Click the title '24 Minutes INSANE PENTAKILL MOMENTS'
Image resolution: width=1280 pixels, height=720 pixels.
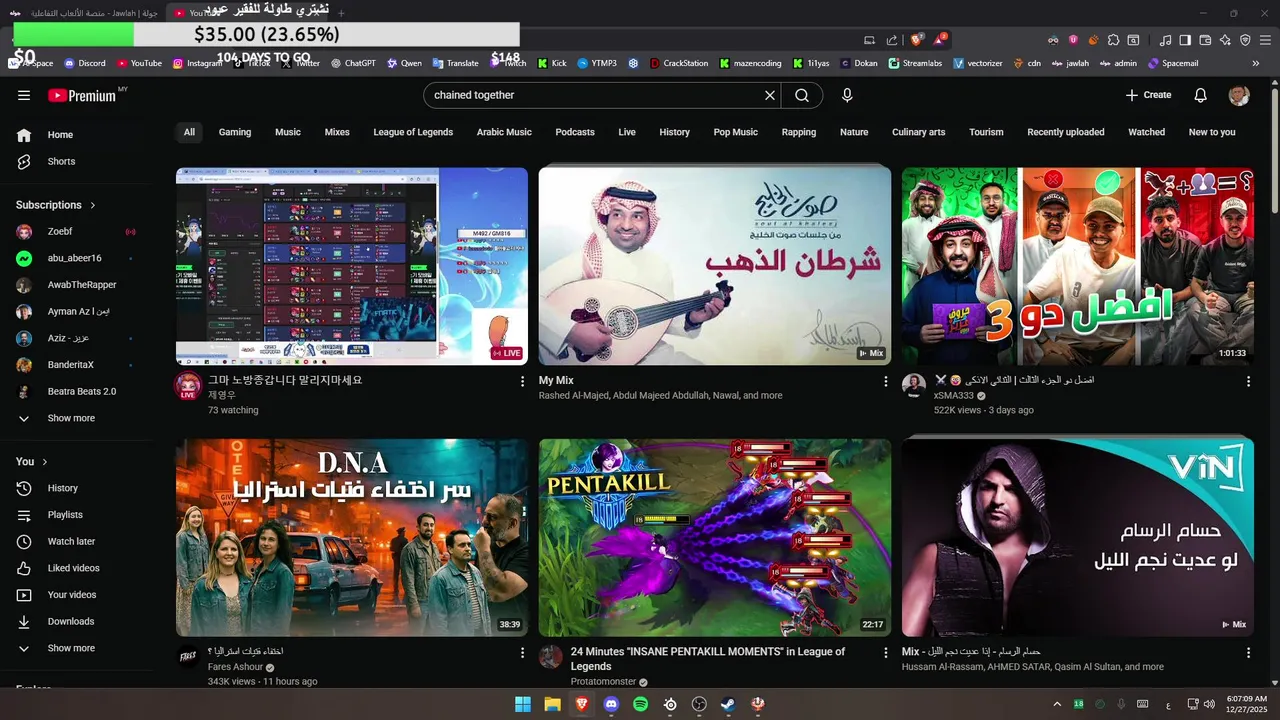tap(708, 659)
